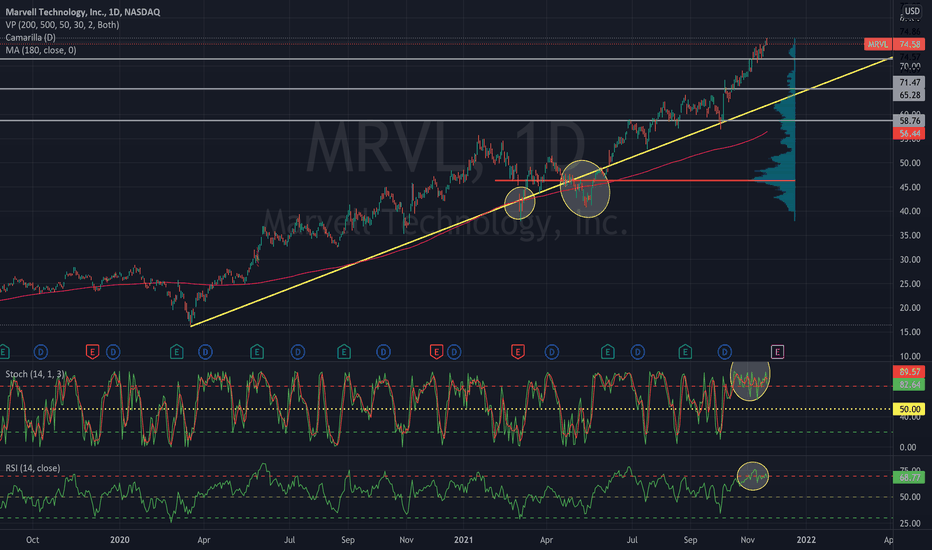
Task: Select the VP (200, 500, 50, 30, 2, Both) legend
Action: click(62, 25)
